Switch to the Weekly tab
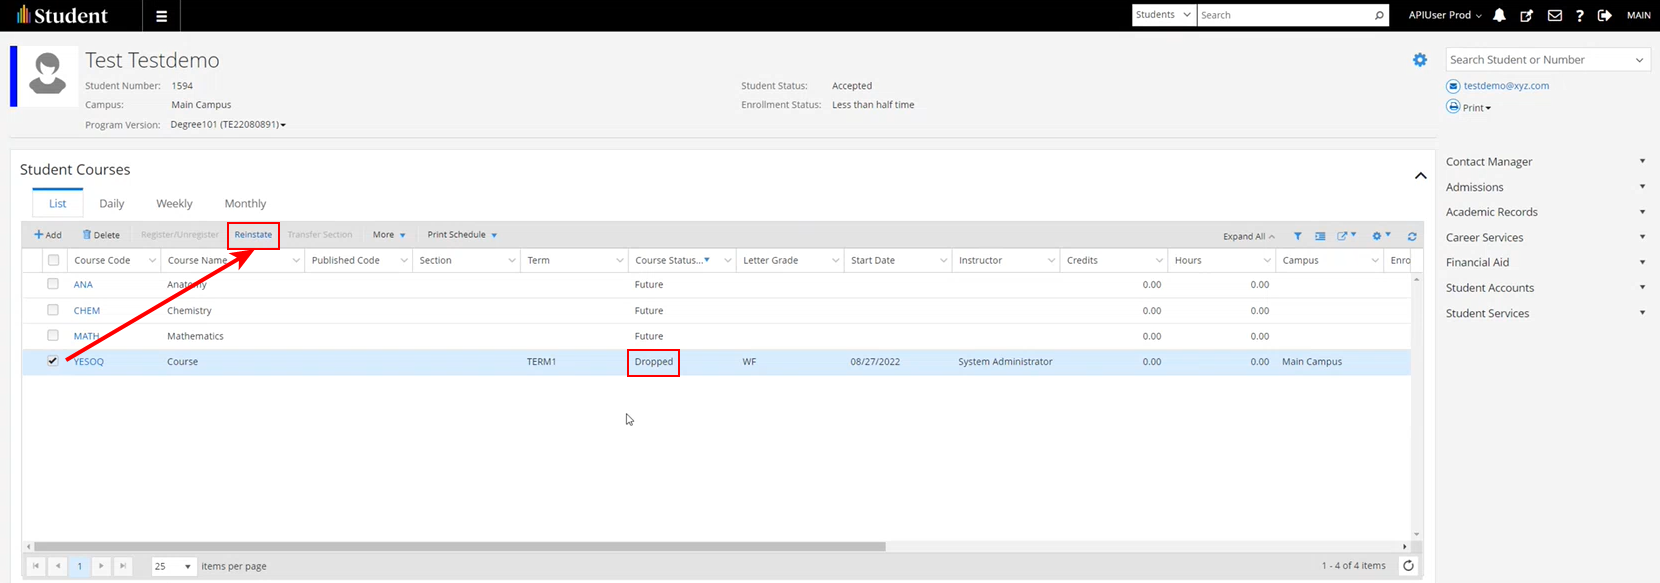This screenshot has width=1660, height=583. [174, 203]
